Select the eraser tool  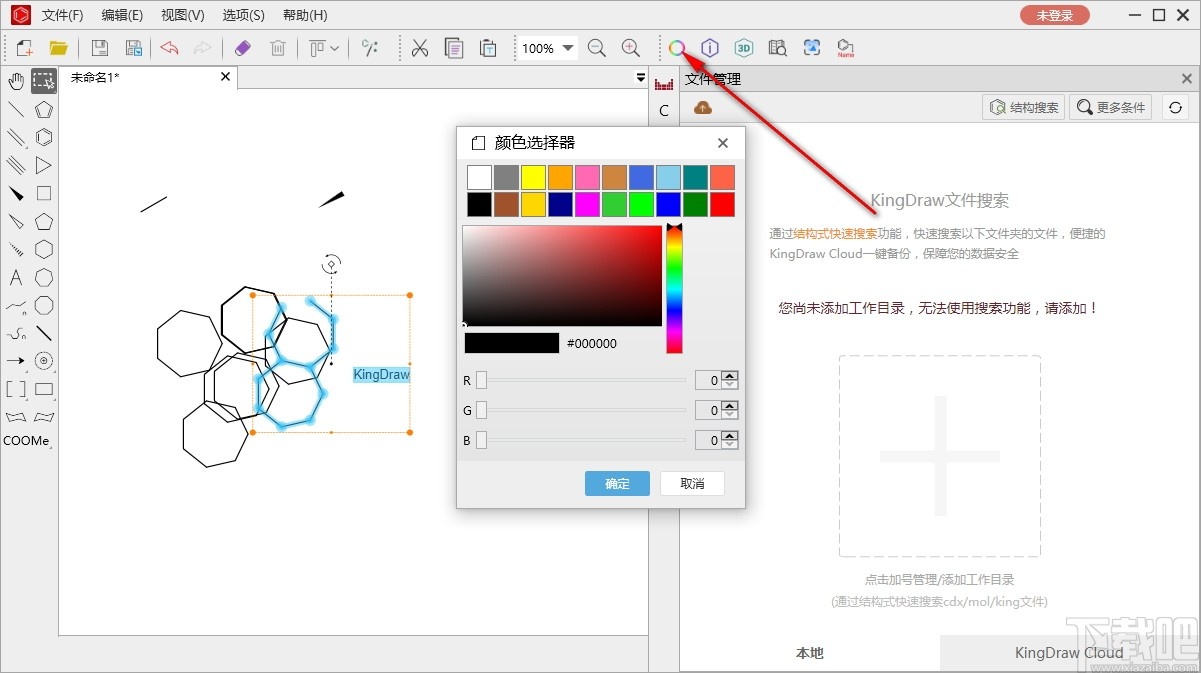(x=242, y=47)
